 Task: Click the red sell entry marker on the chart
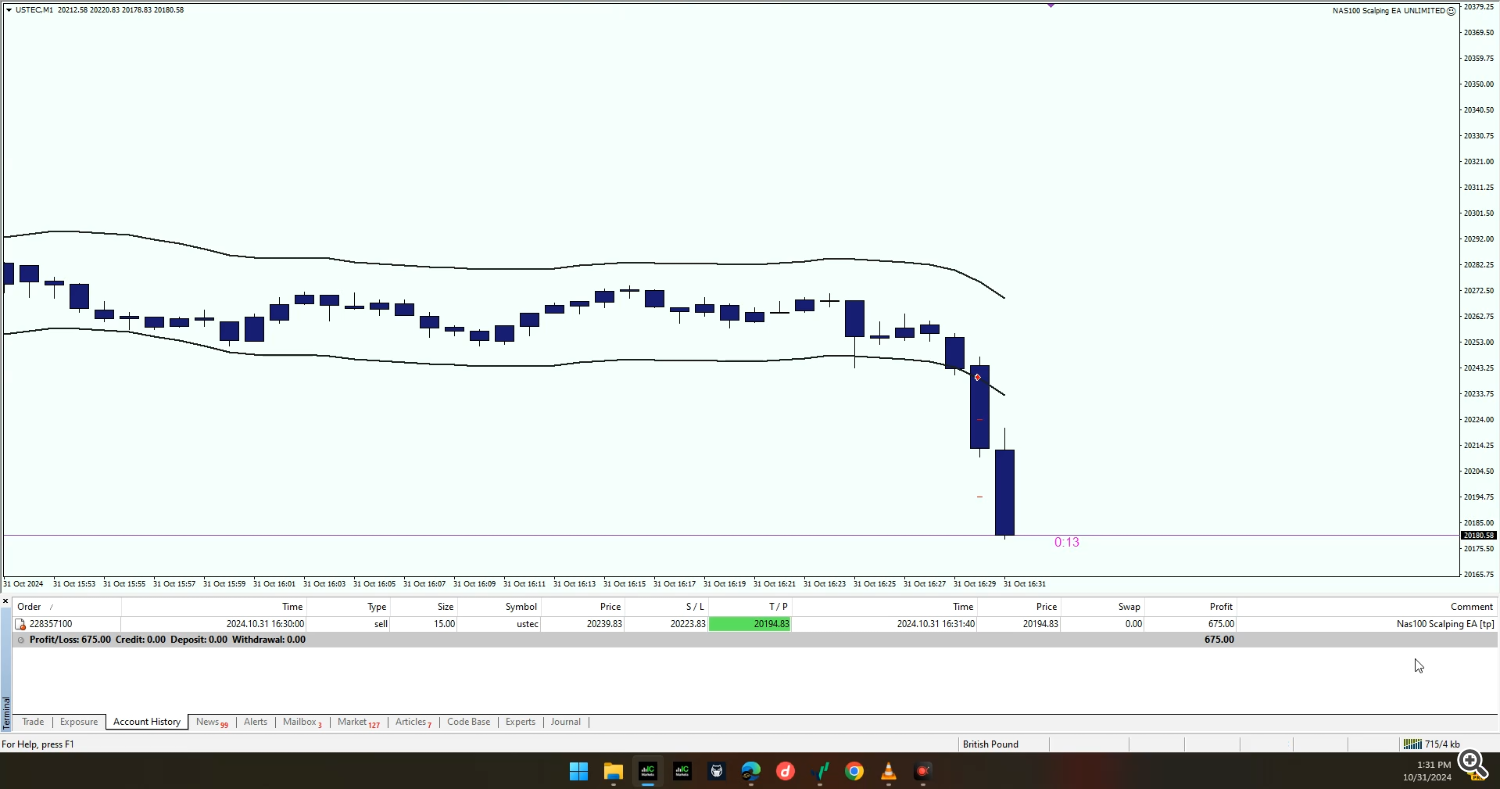977,377
